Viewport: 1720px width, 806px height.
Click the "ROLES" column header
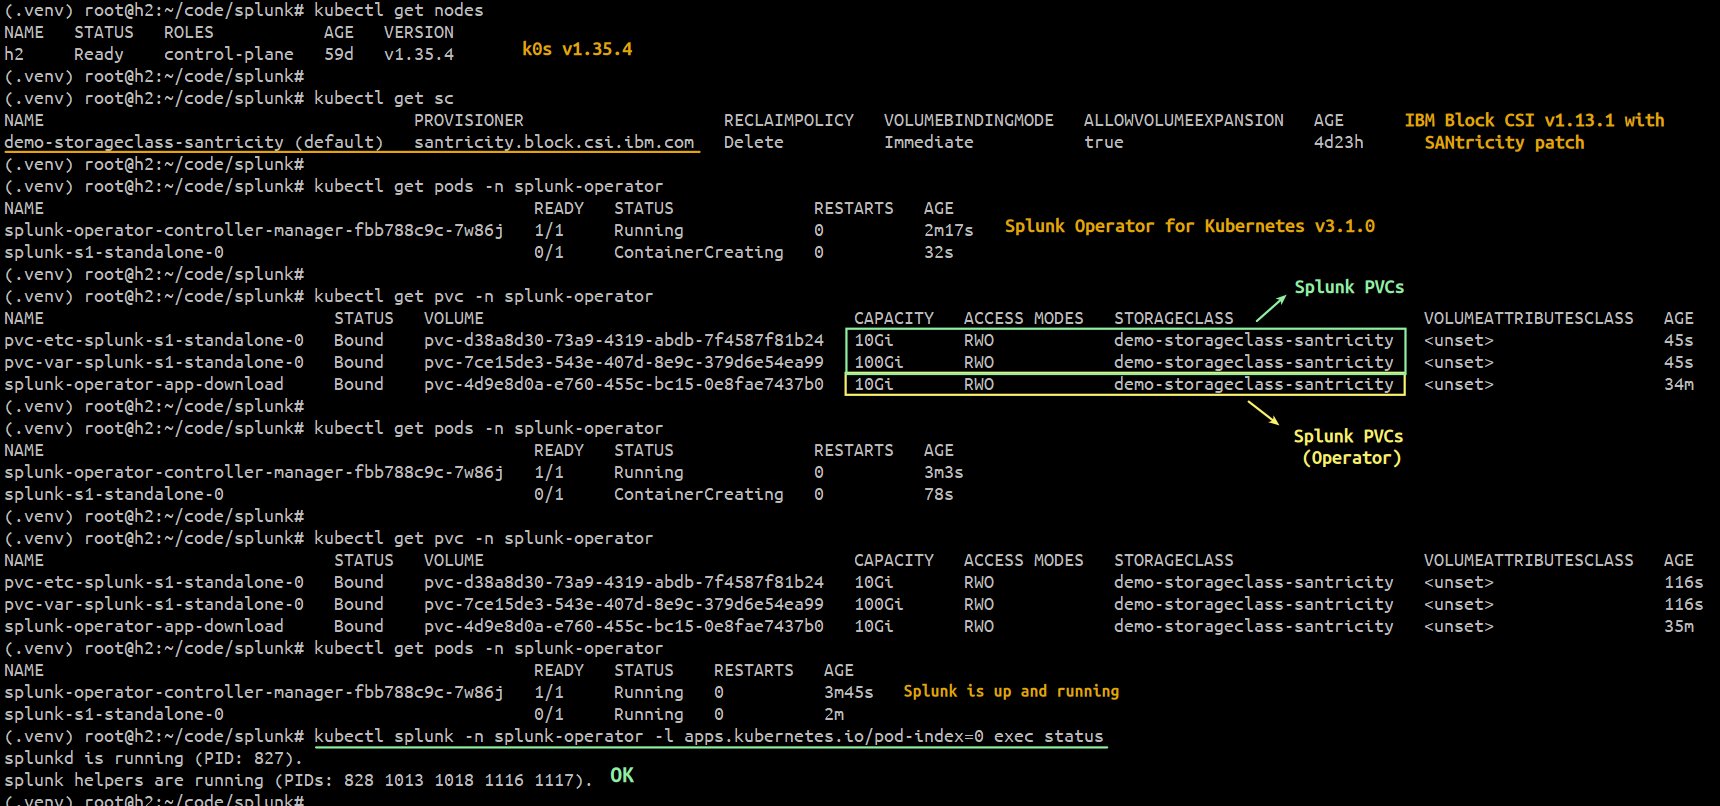tap(189, 32)
